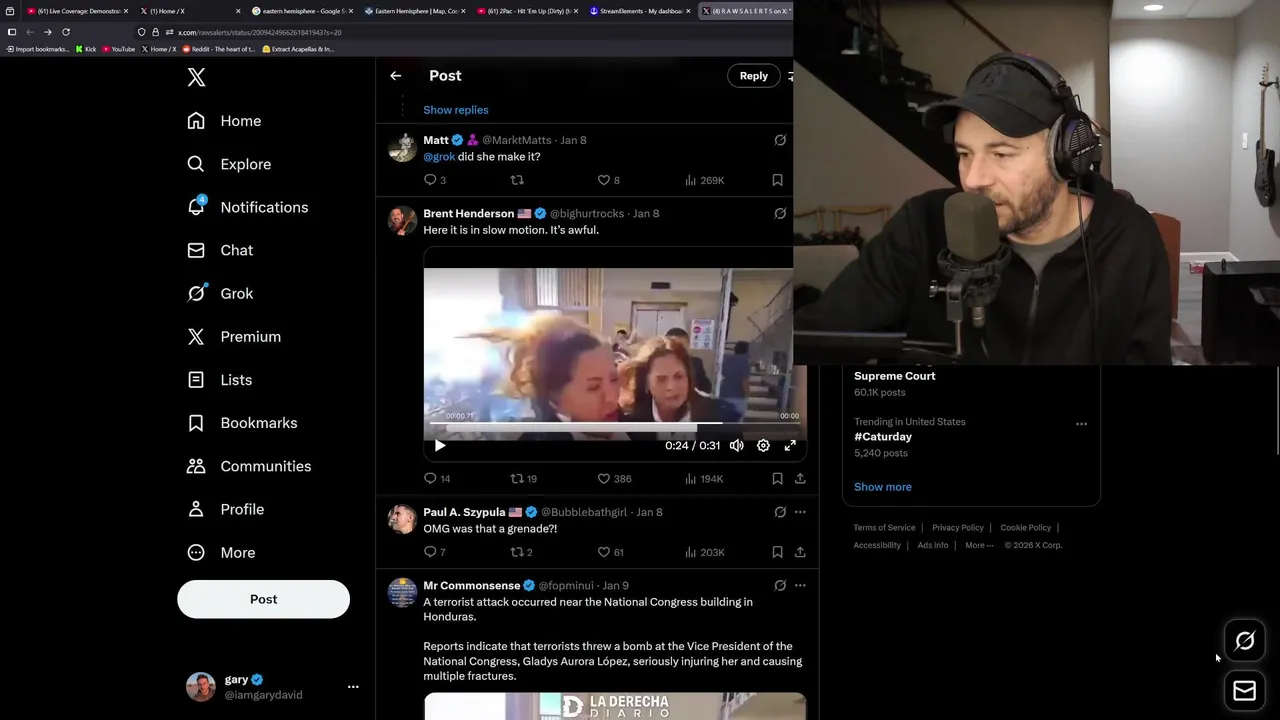Viewport: 1280px width, 720px height.
Task: Mute the video volume icon
Action: [x=737, y=446]
